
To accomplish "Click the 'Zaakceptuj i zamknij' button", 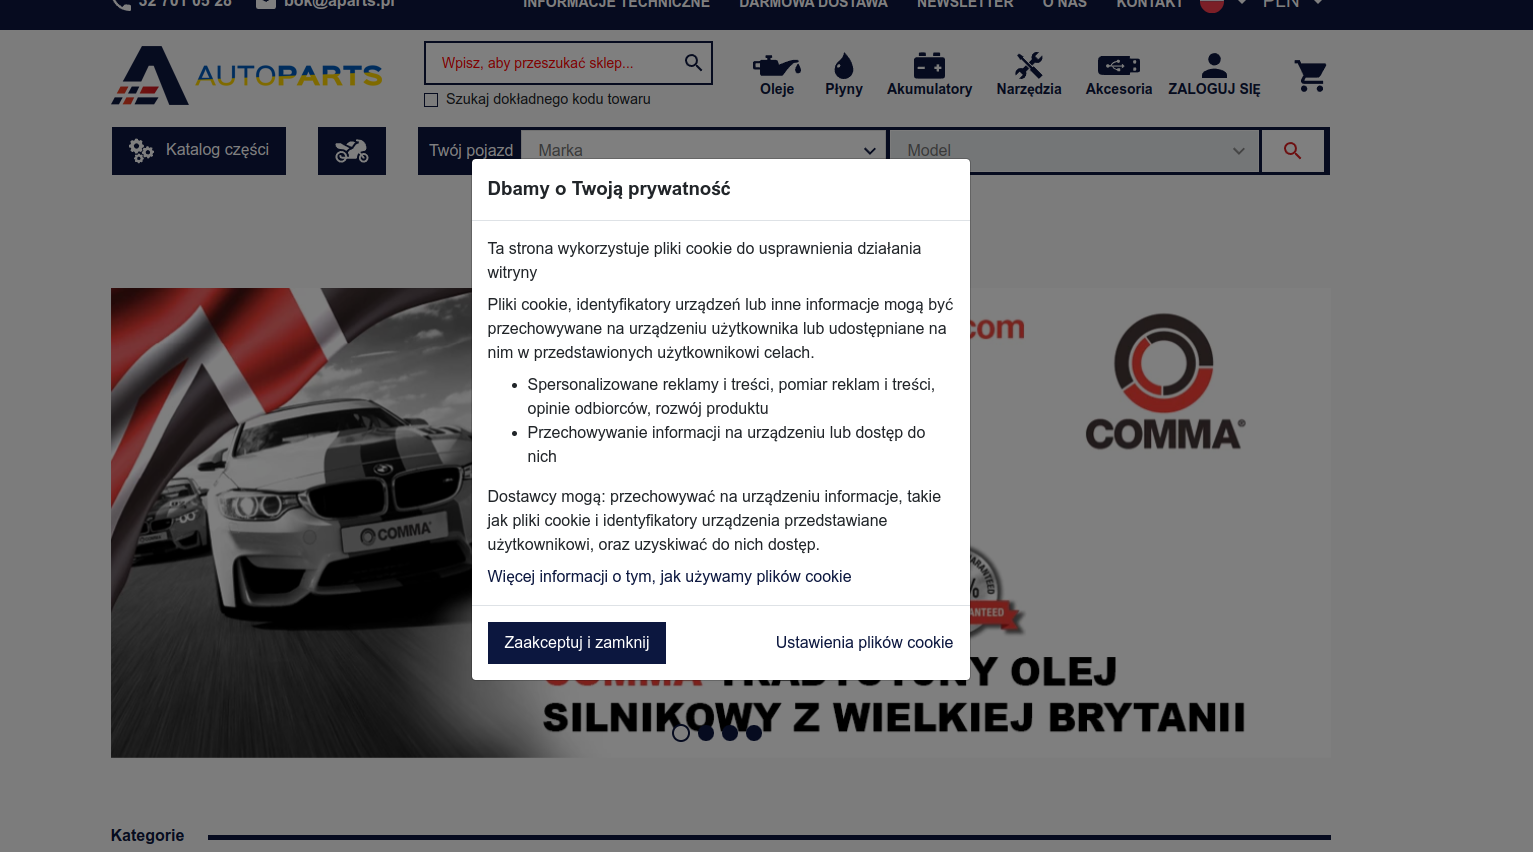I will coord(577,643).
